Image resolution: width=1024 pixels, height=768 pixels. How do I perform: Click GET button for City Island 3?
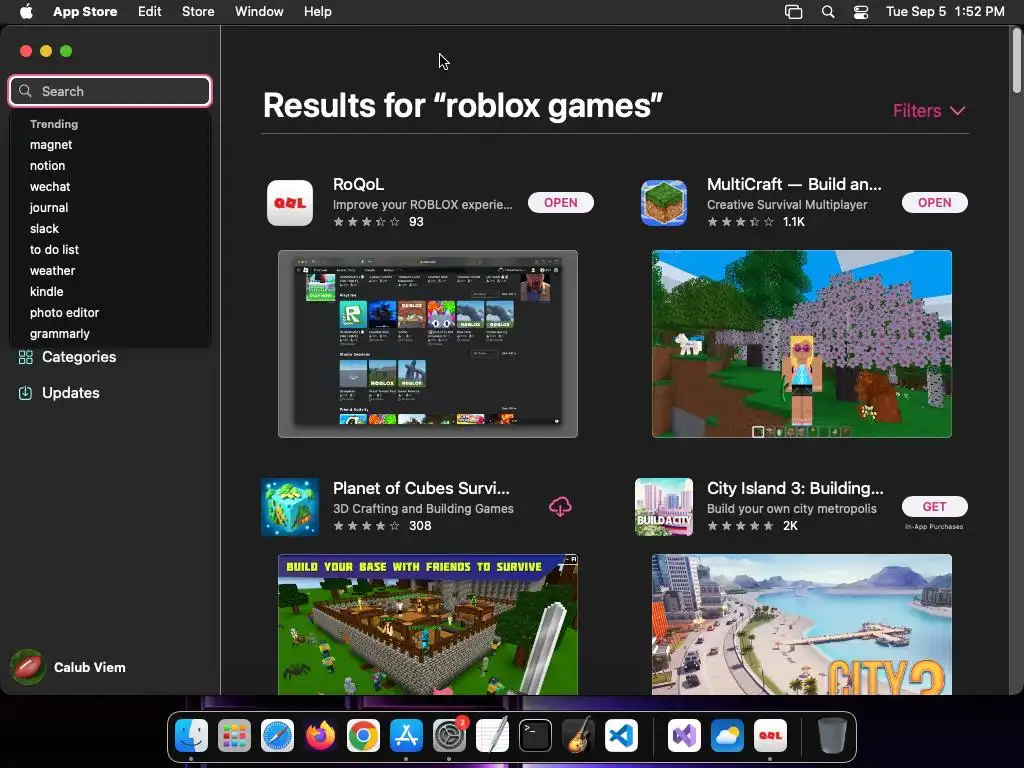click(x=935, y=507)
